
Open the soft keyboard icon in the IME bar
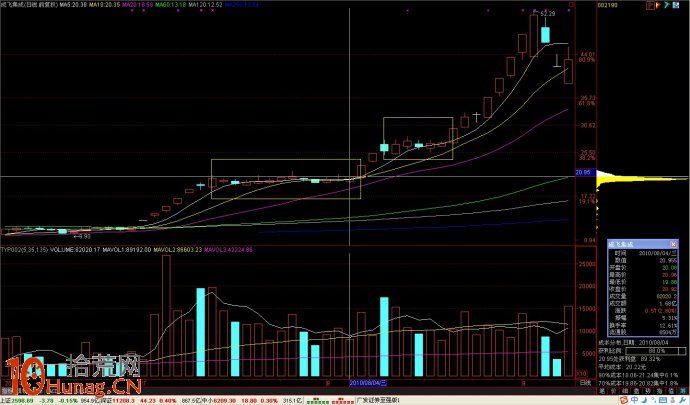point(663,400)
